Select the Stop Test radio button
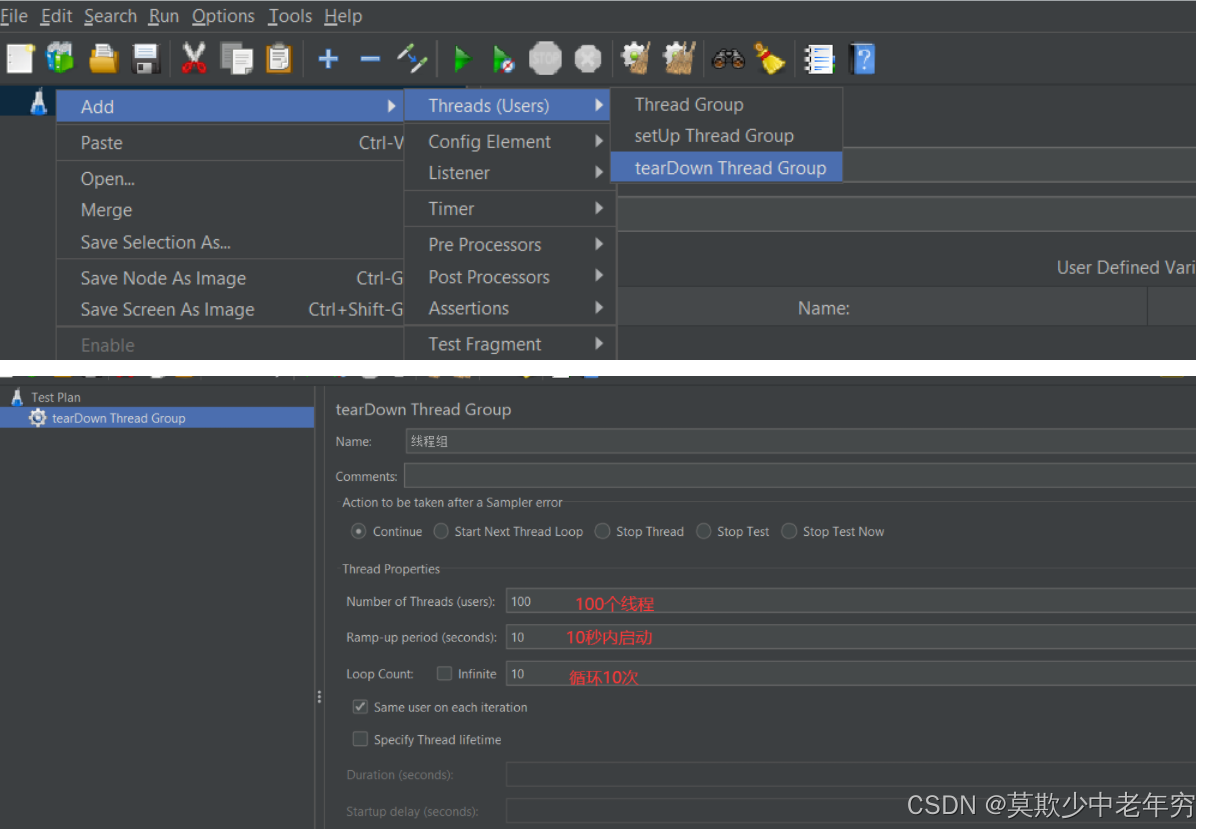The width and height of the screenshot is (1211, 829). (704, 531)
